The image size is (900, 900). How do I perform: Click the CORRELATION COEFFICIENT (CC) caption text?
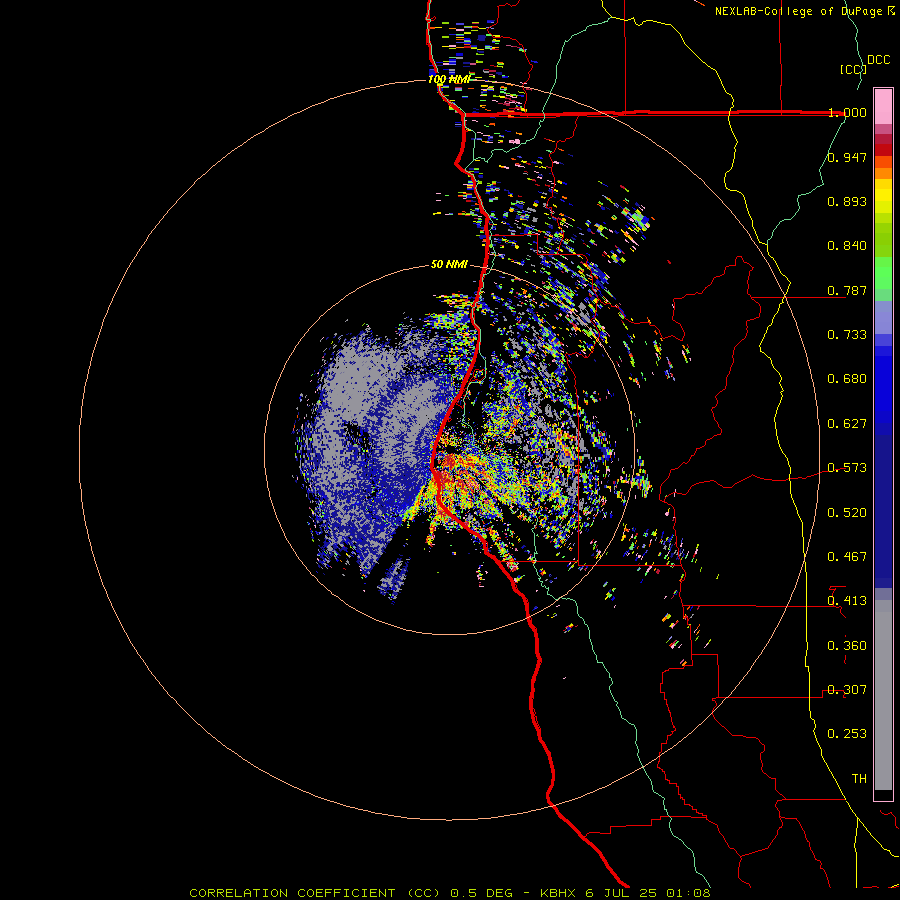315,893
